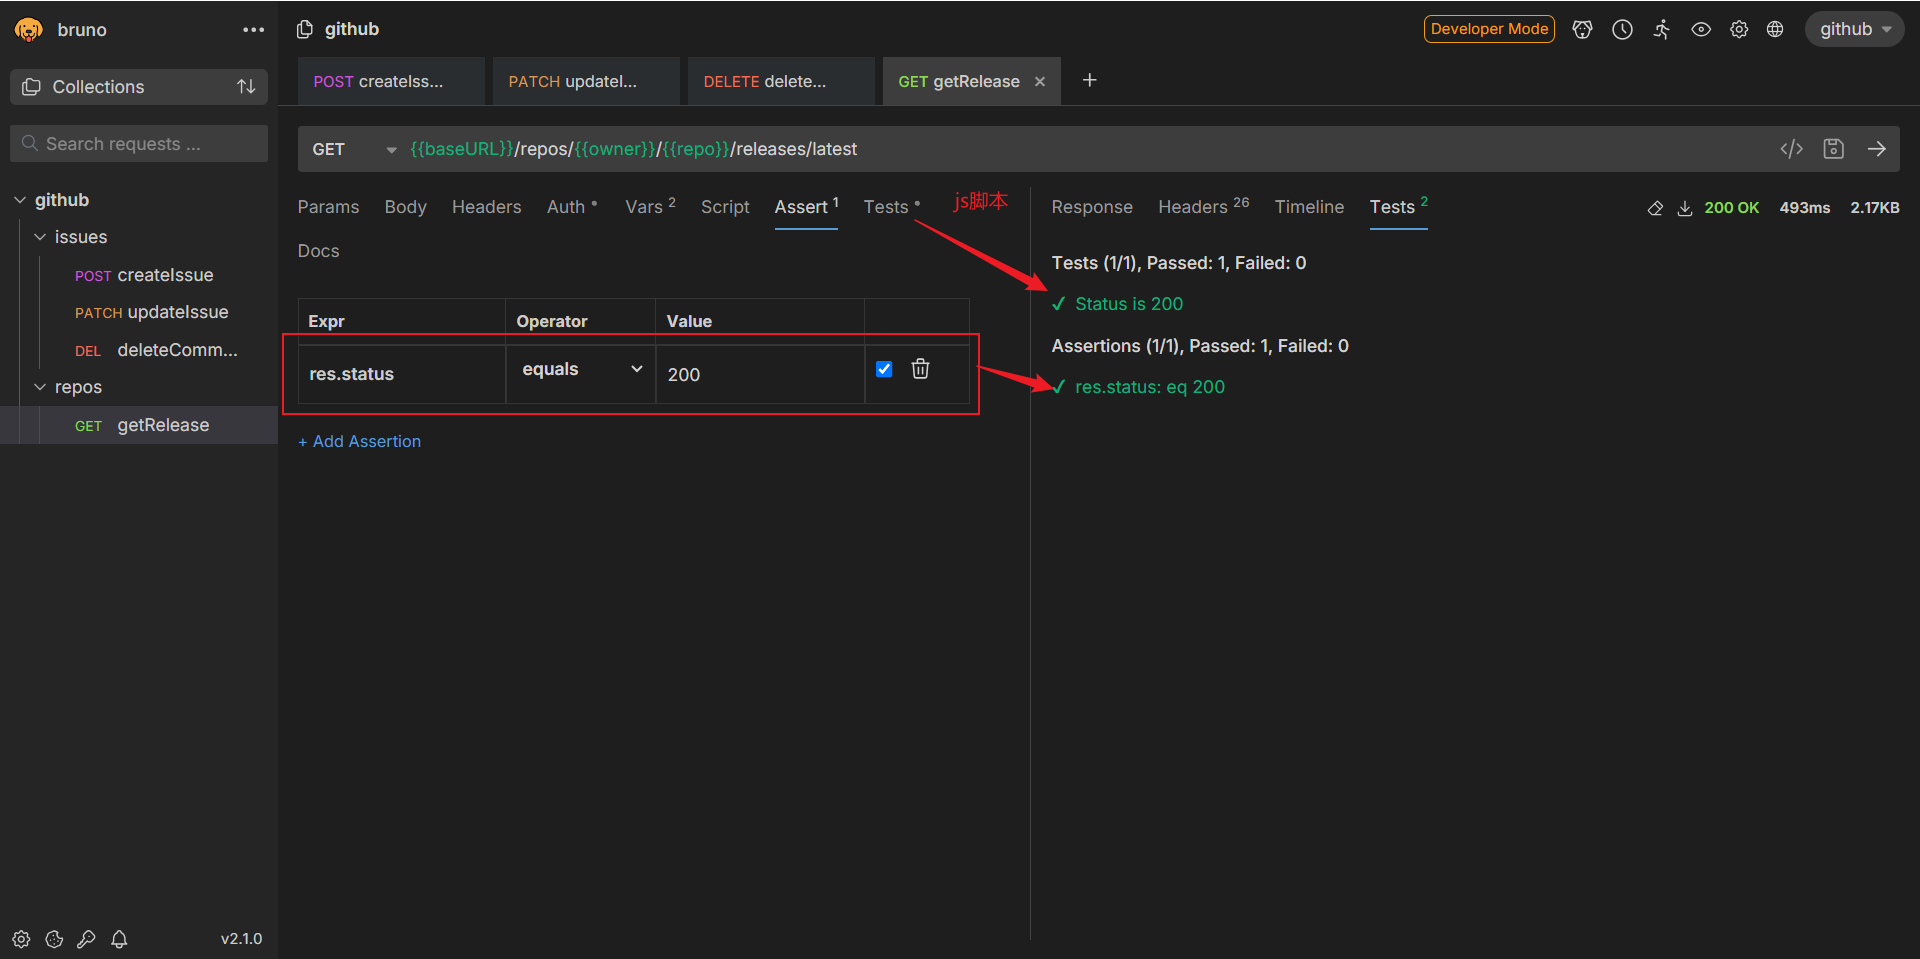The image size is (1920, 959).
Task: Close the GET getRelease tab
Action: [1040, 82]
